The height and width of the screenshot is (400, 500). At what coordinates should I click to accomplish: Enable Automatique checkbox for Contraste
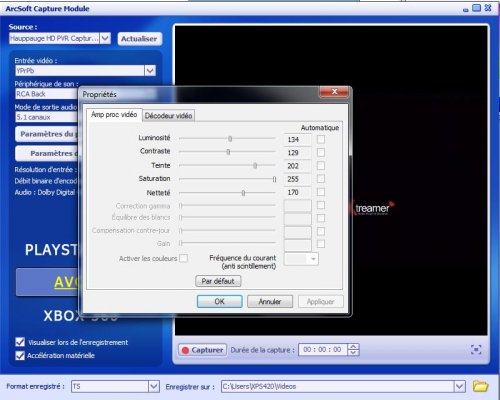tap(321, 152)
